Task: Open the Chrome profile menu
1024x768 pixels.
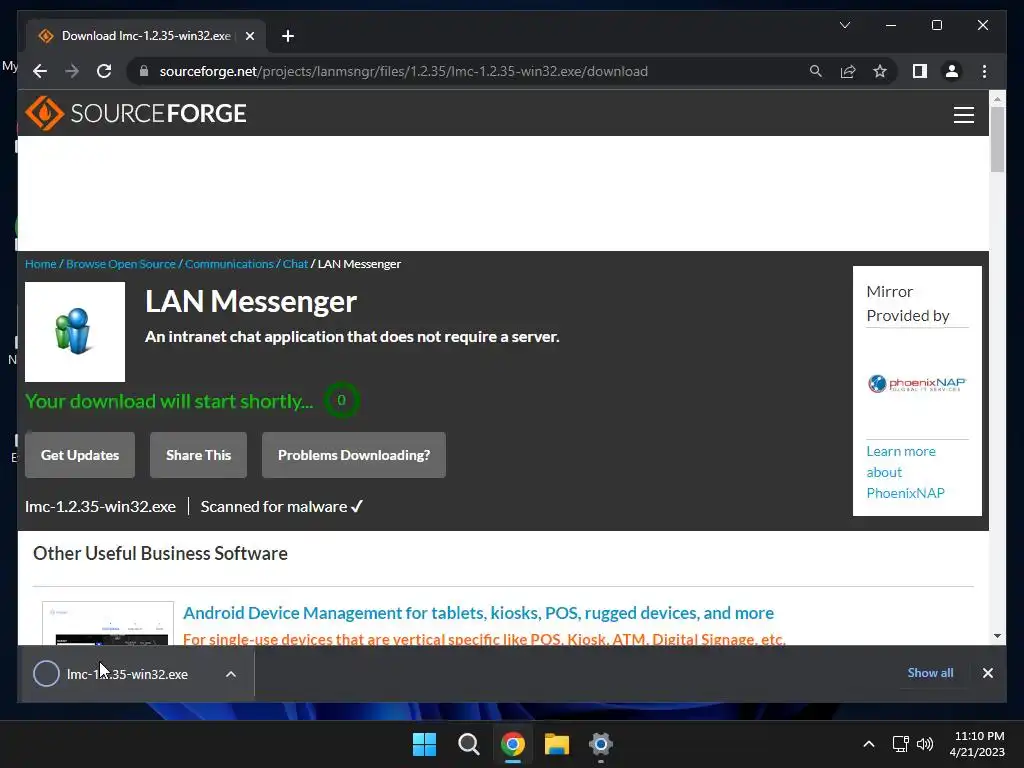Action: [952, 71]
